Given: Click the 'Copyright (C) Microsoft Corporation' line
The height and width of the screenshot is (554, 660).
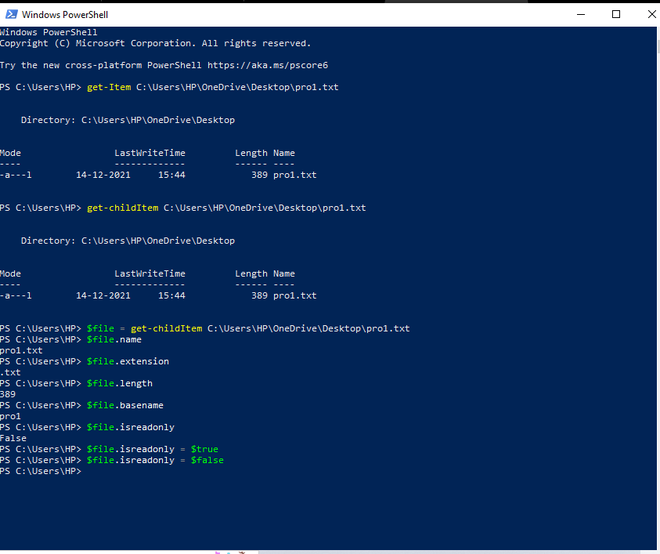Looking at the screenshot, I should (155, 43).
